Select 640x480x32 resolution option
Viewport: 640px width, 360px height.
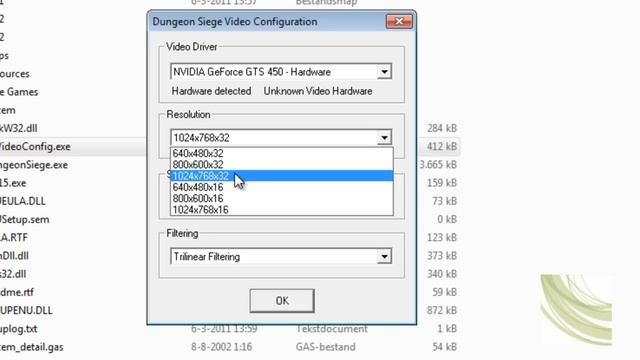(282, 153)
